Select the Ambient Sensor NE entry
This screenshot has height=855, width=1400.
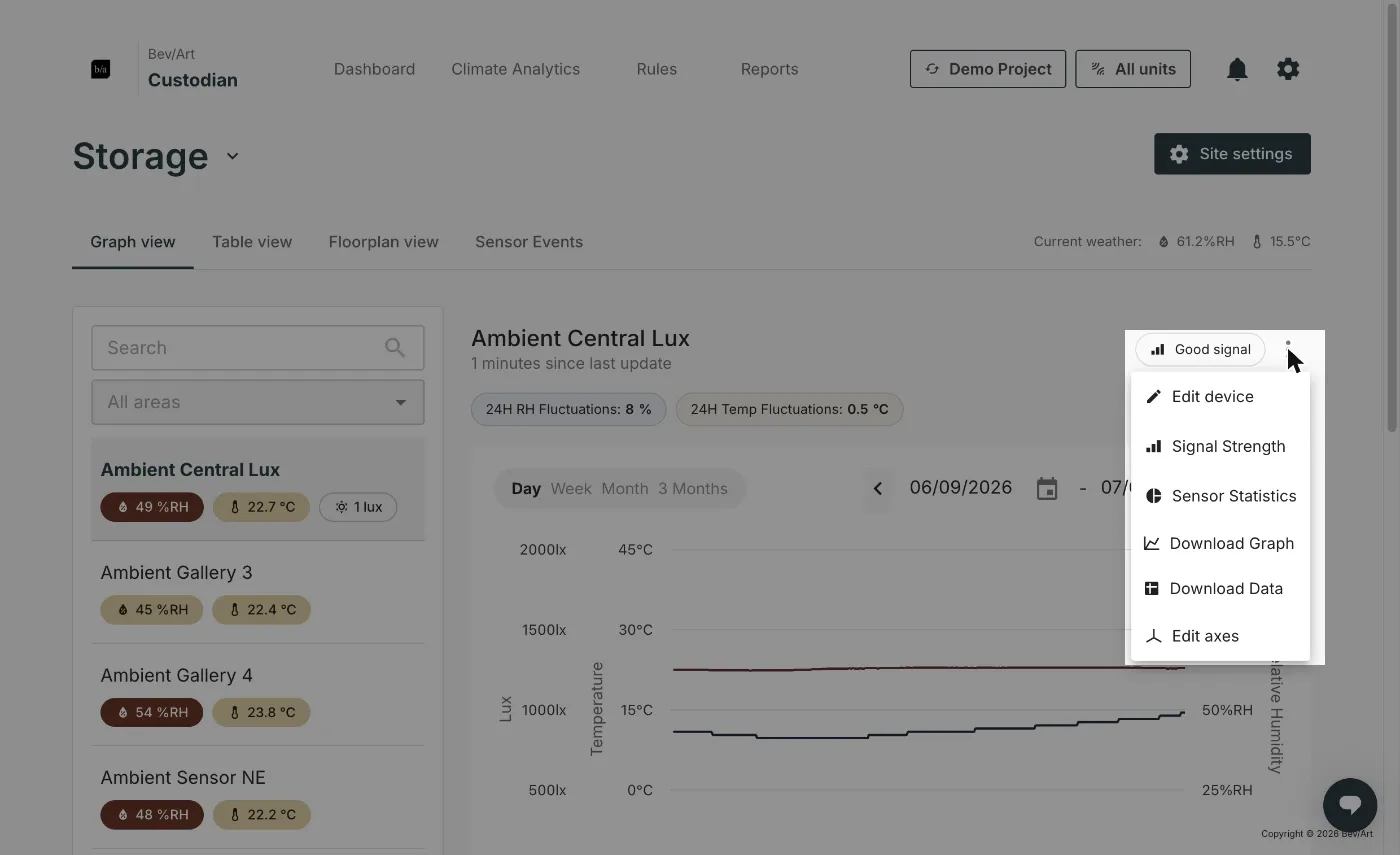click(258, 797)
